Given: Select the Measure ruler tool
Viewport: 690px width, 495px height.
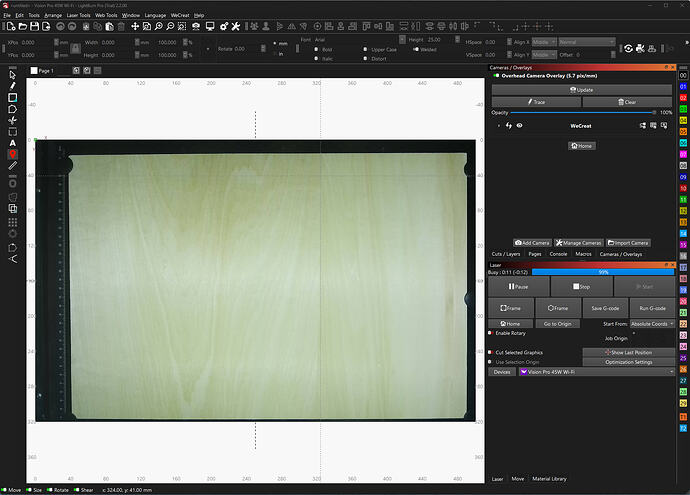Looking at the screenshot, I should point(12,165).
